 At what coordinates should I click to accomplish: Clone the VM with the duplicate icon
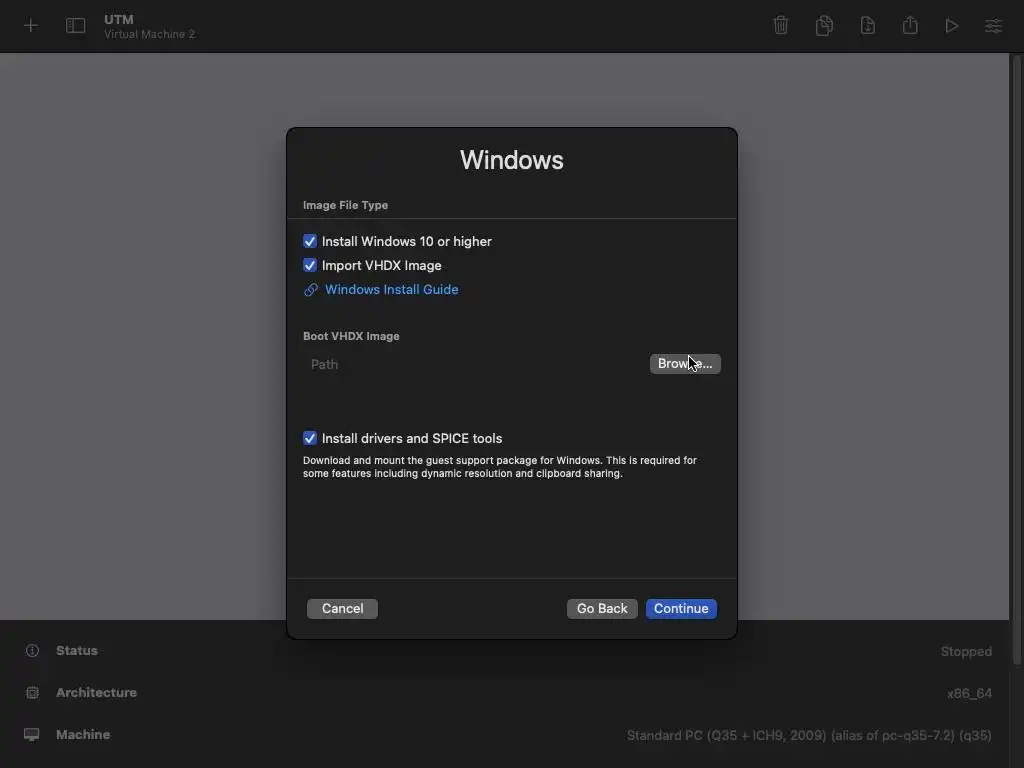click(x=824, y=25)
